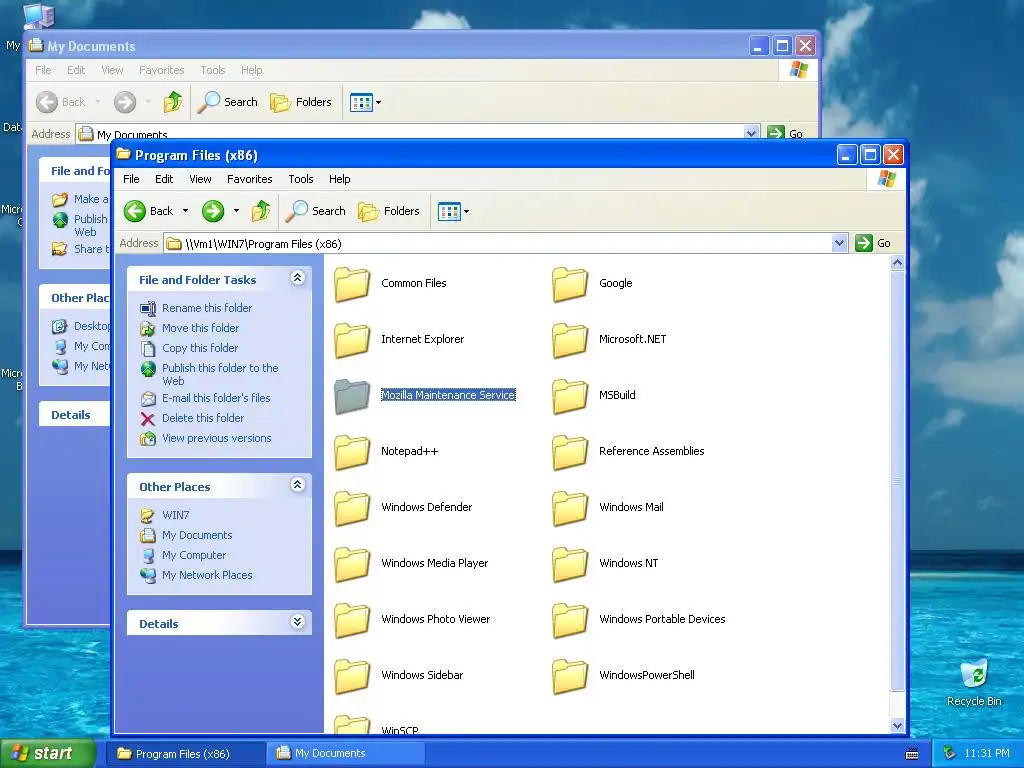Screen dimensions: 1024x768
Task: Open My Computer in Other Places
Action: coord(194,555)
